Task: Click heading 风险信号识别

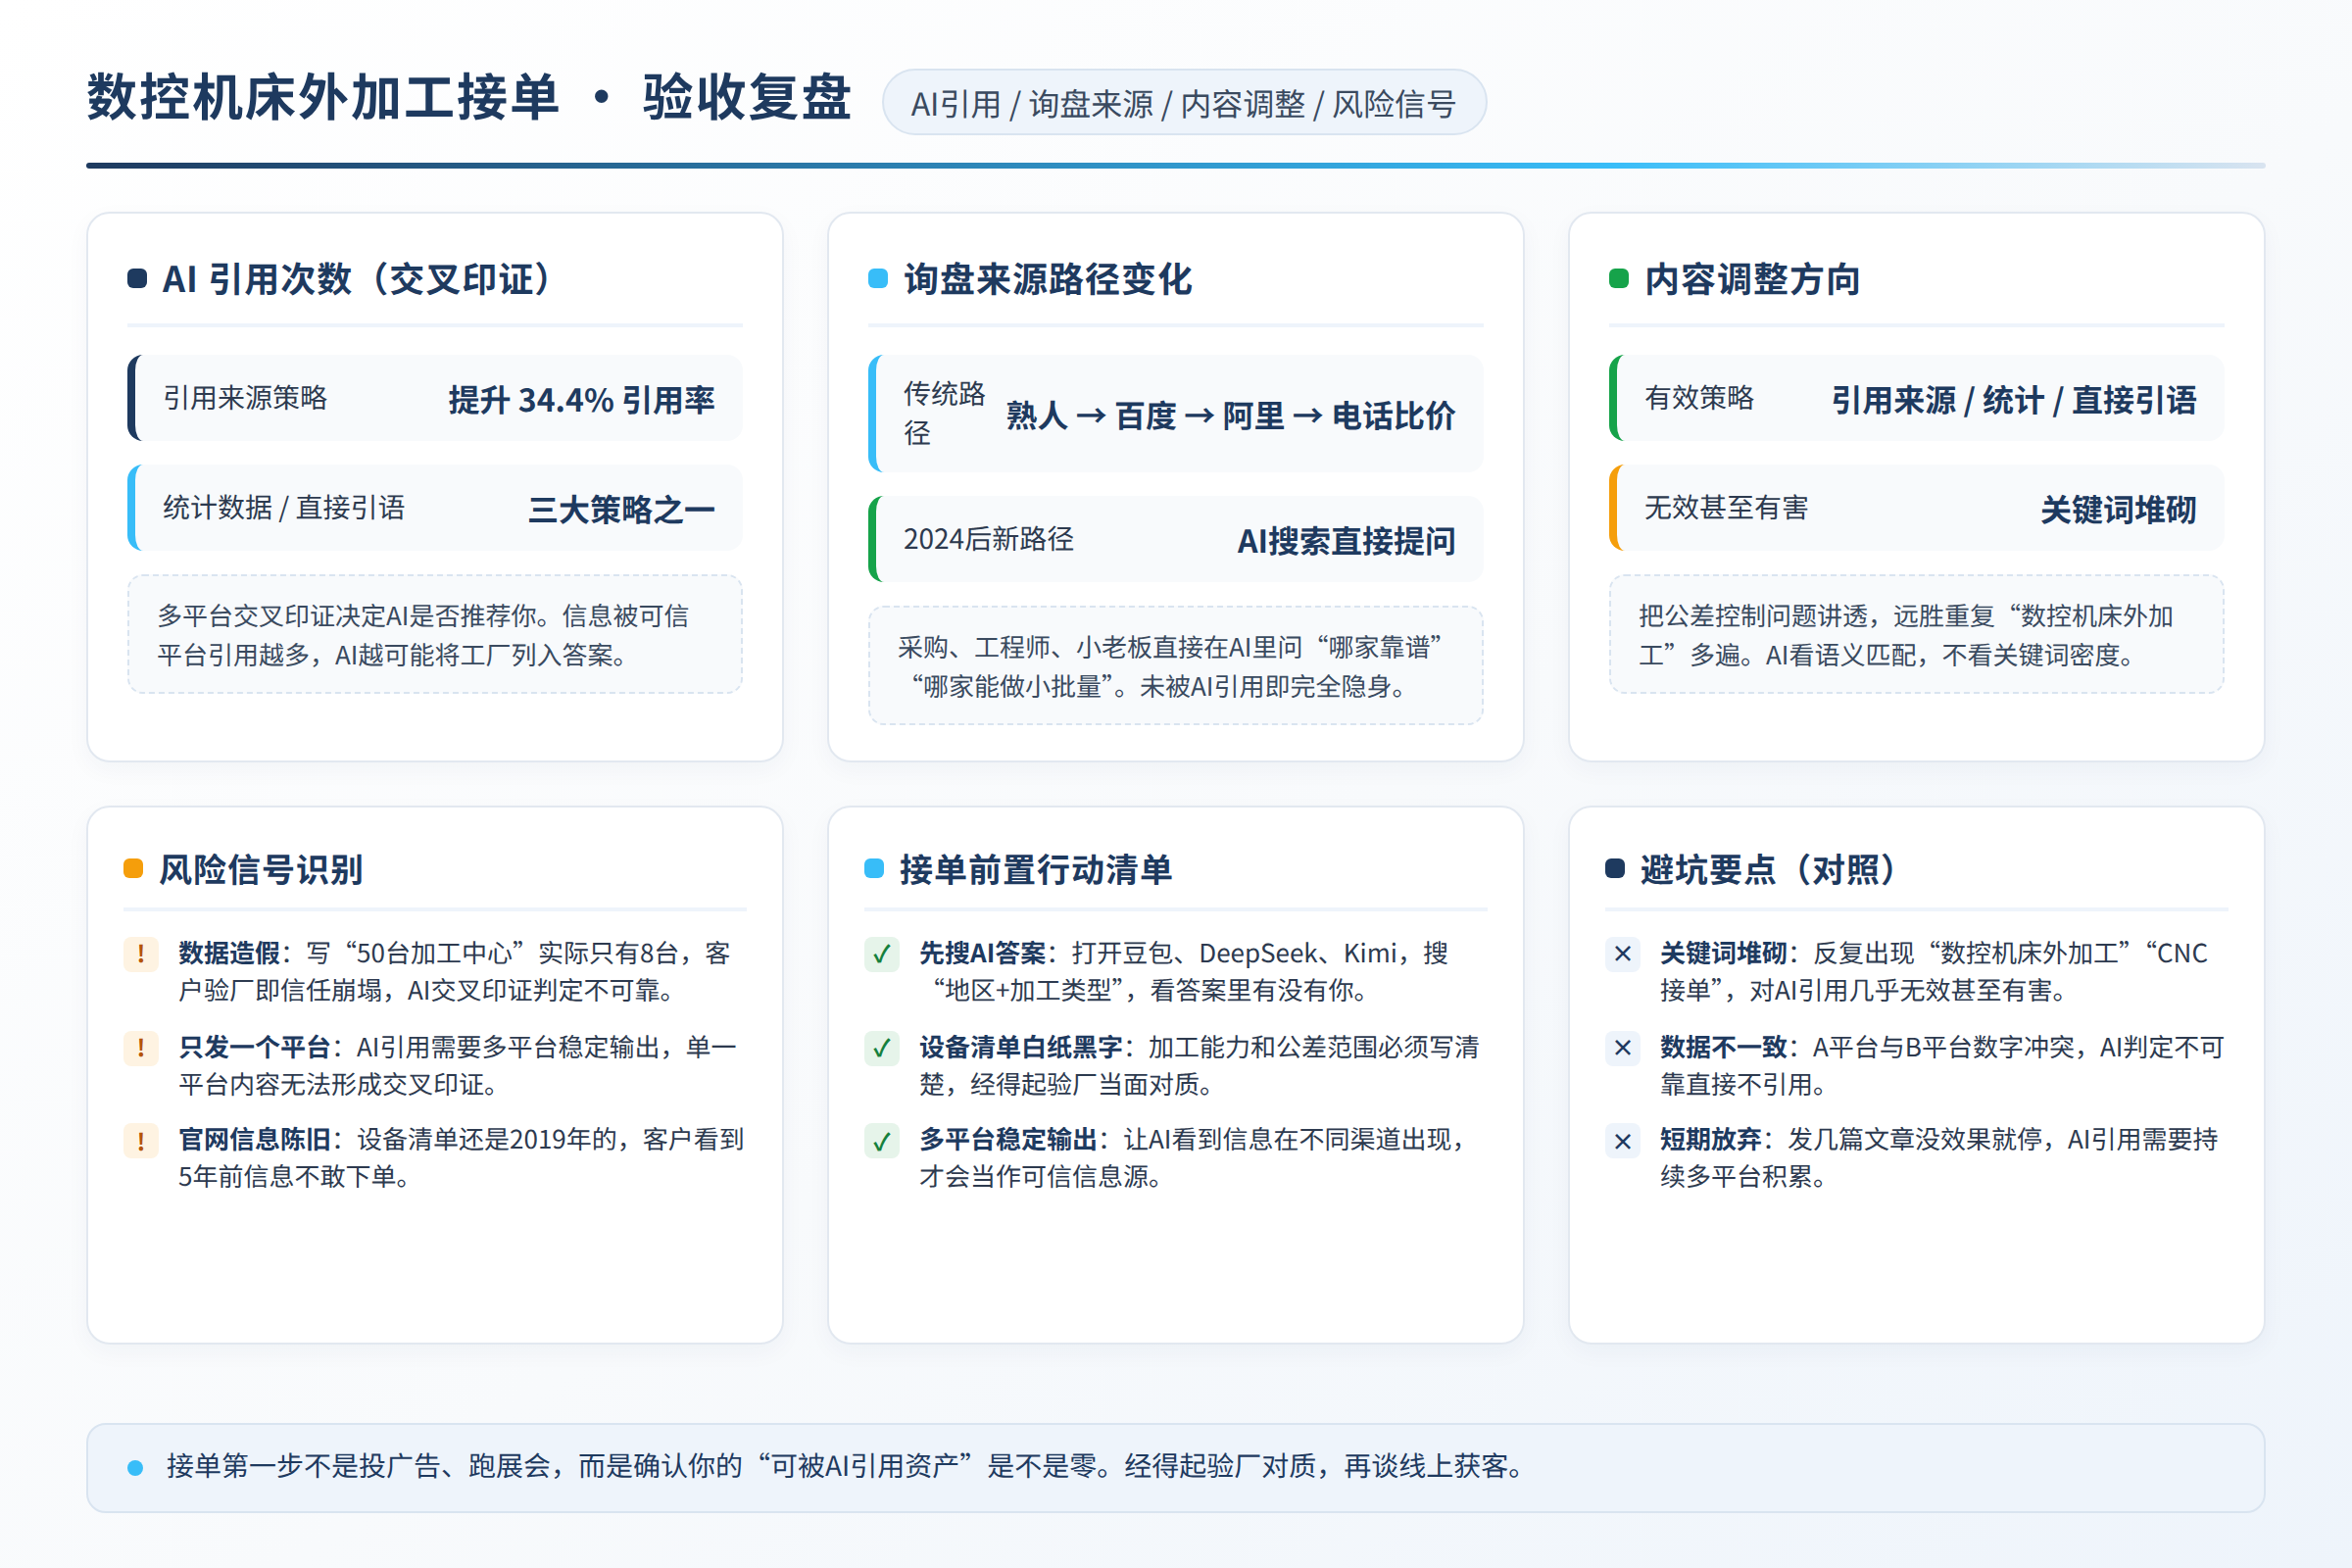Action: [261, 869]
